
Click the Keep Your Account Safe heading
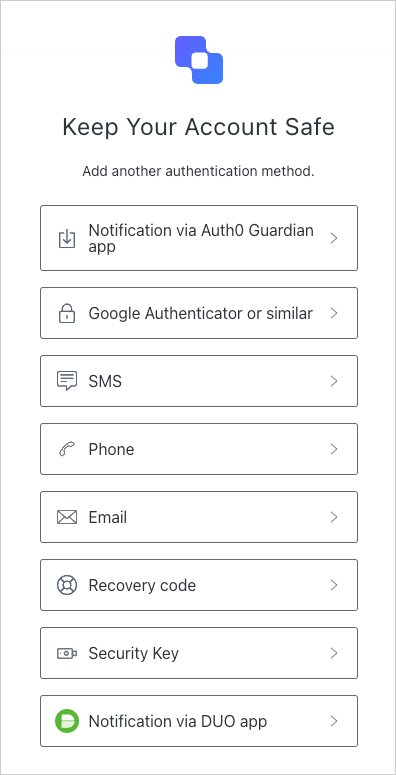click(x=198, y=127)
